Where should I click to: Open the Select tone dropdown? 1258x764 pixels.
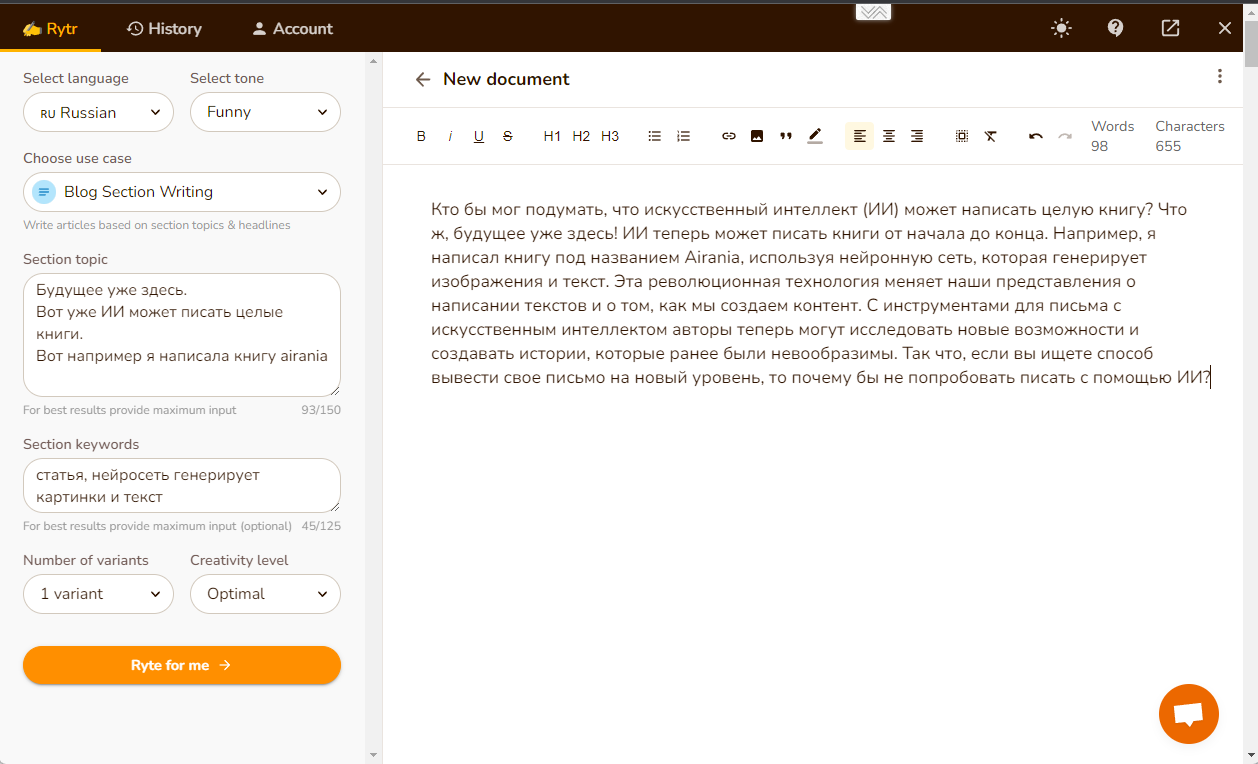click(x=265, y=112)
